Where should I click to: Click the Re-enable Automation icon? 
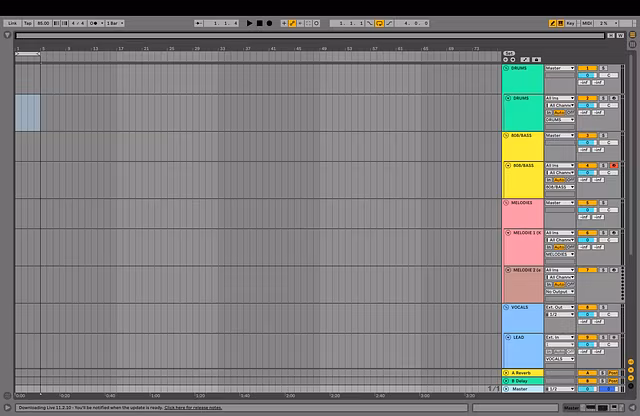[300, 23]
